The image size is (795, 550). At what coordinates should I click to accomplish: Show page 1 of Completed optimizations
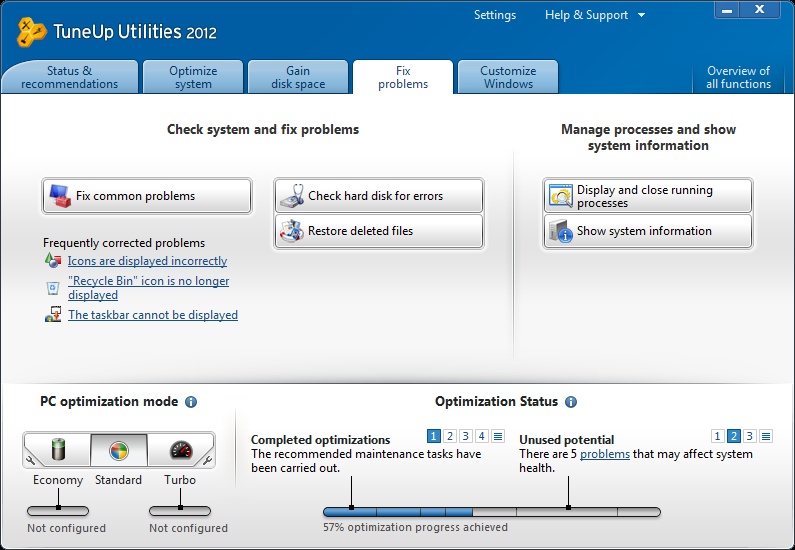pos(433,436)
